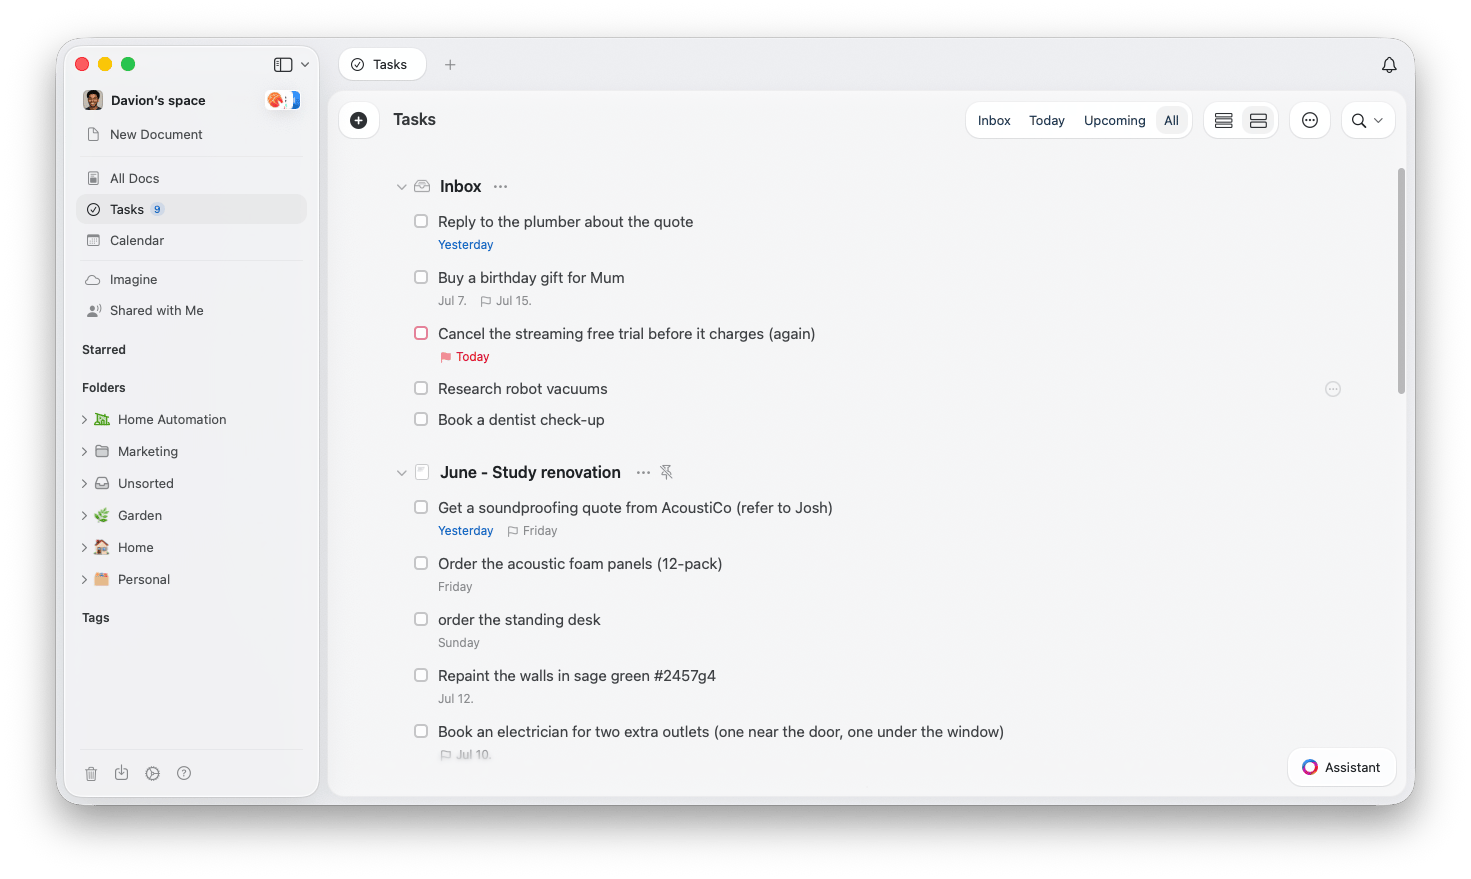Click the Davion's space workspace name
The width and height of the screenshot is (1471, 879).
point(158,100)
